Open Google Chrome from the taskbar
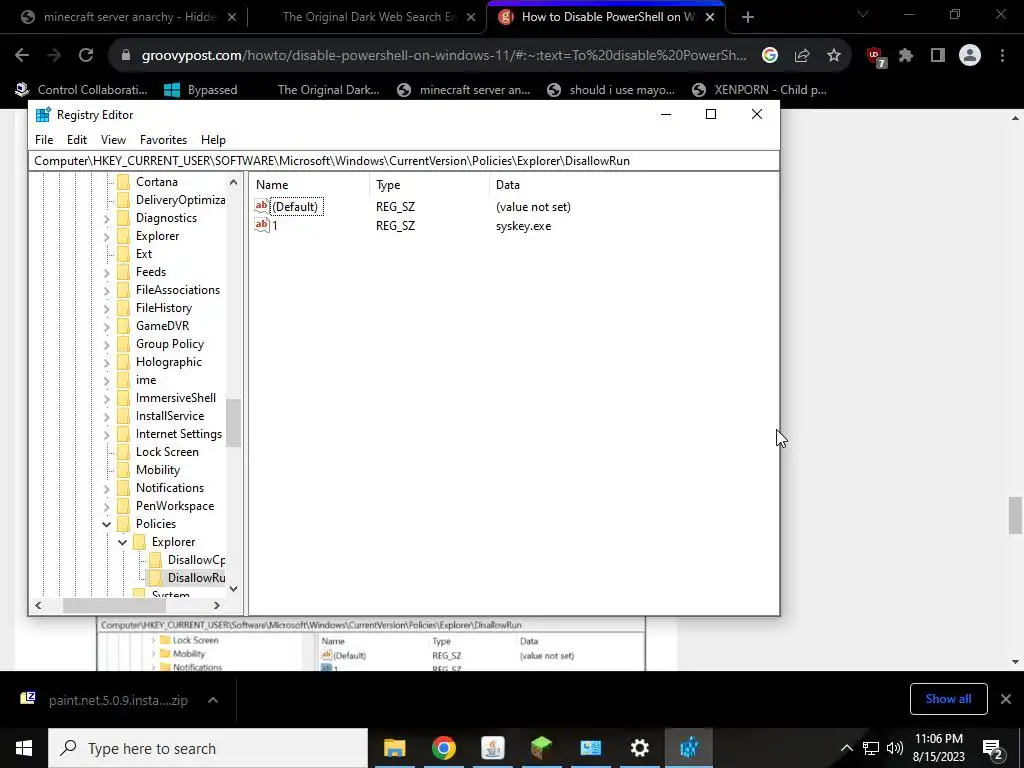The height and width of the screenshot is (768, 1024). (x=443, y=748)
